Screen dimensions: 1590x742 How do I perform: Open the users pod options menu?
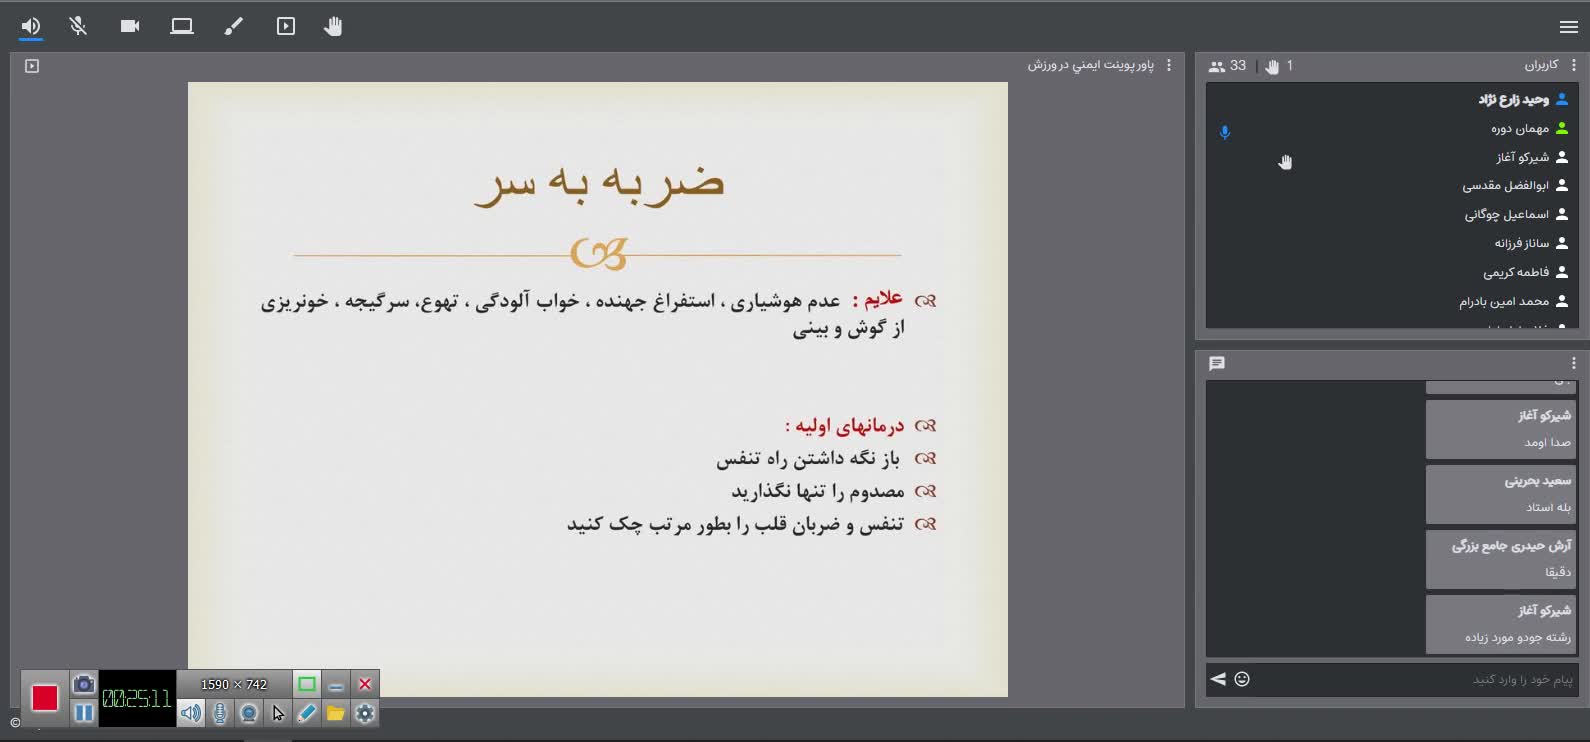[x=1574, y=65]
